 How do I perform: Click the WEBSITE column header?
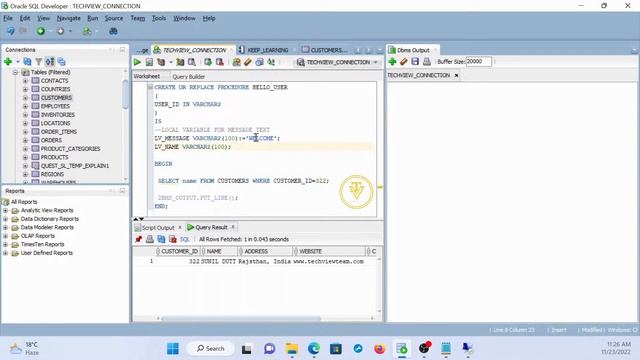click(x=329, y=251)
